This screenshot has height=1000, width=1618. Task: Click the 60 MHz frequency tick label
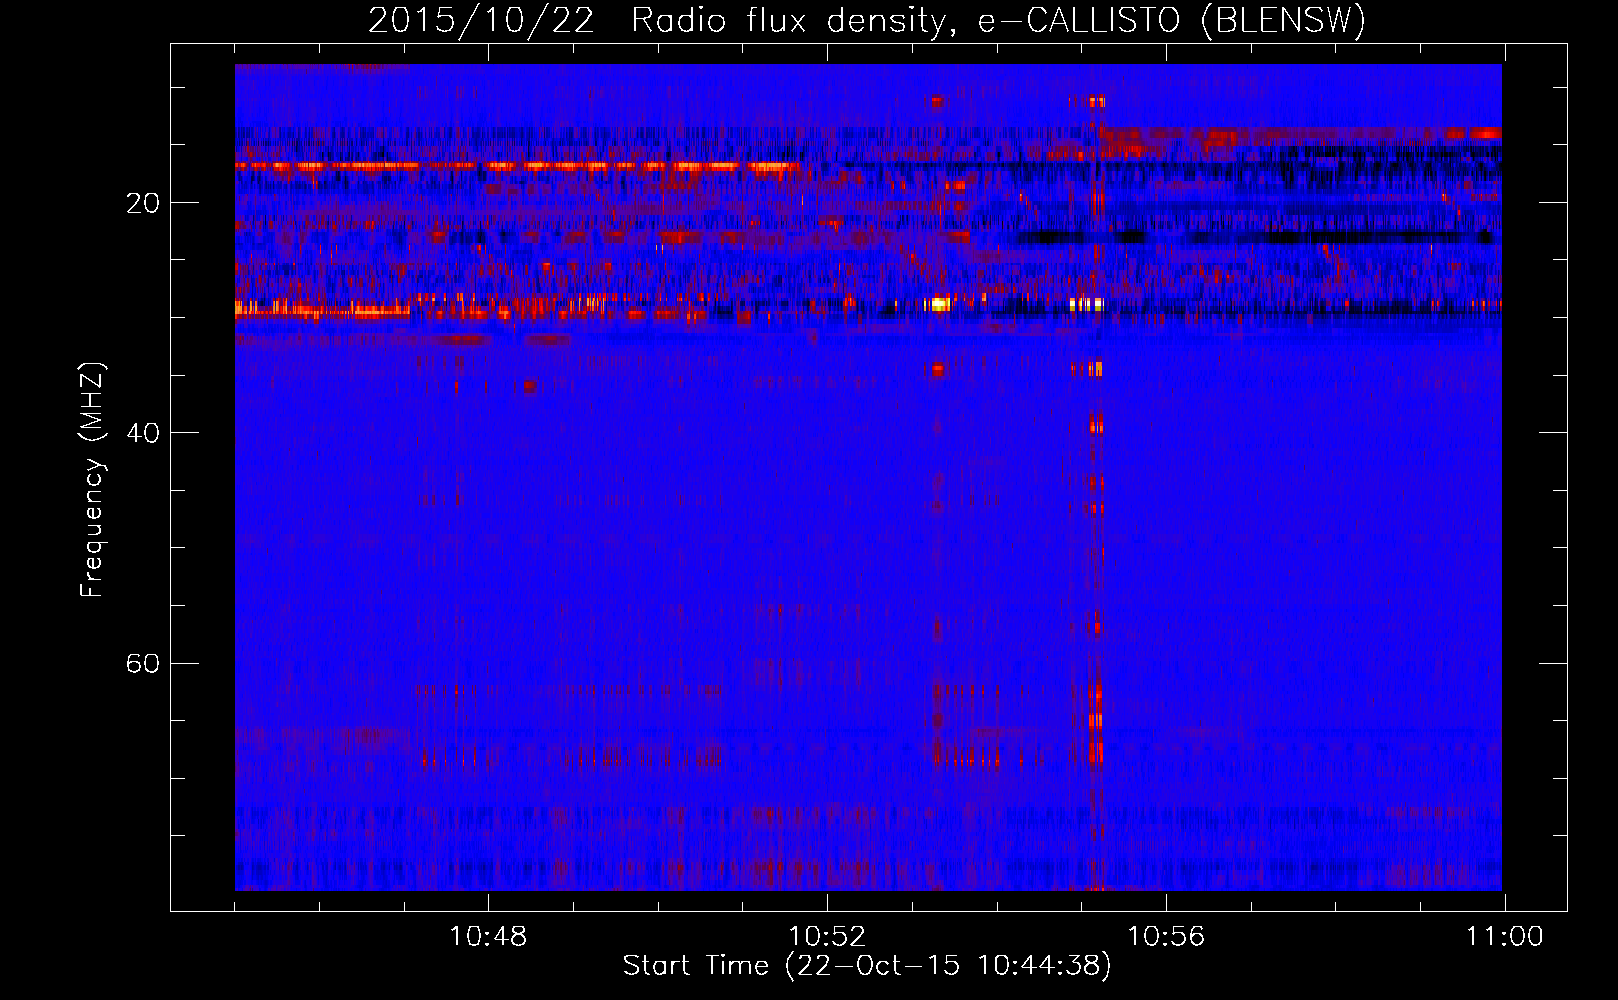tap(143, 663)
